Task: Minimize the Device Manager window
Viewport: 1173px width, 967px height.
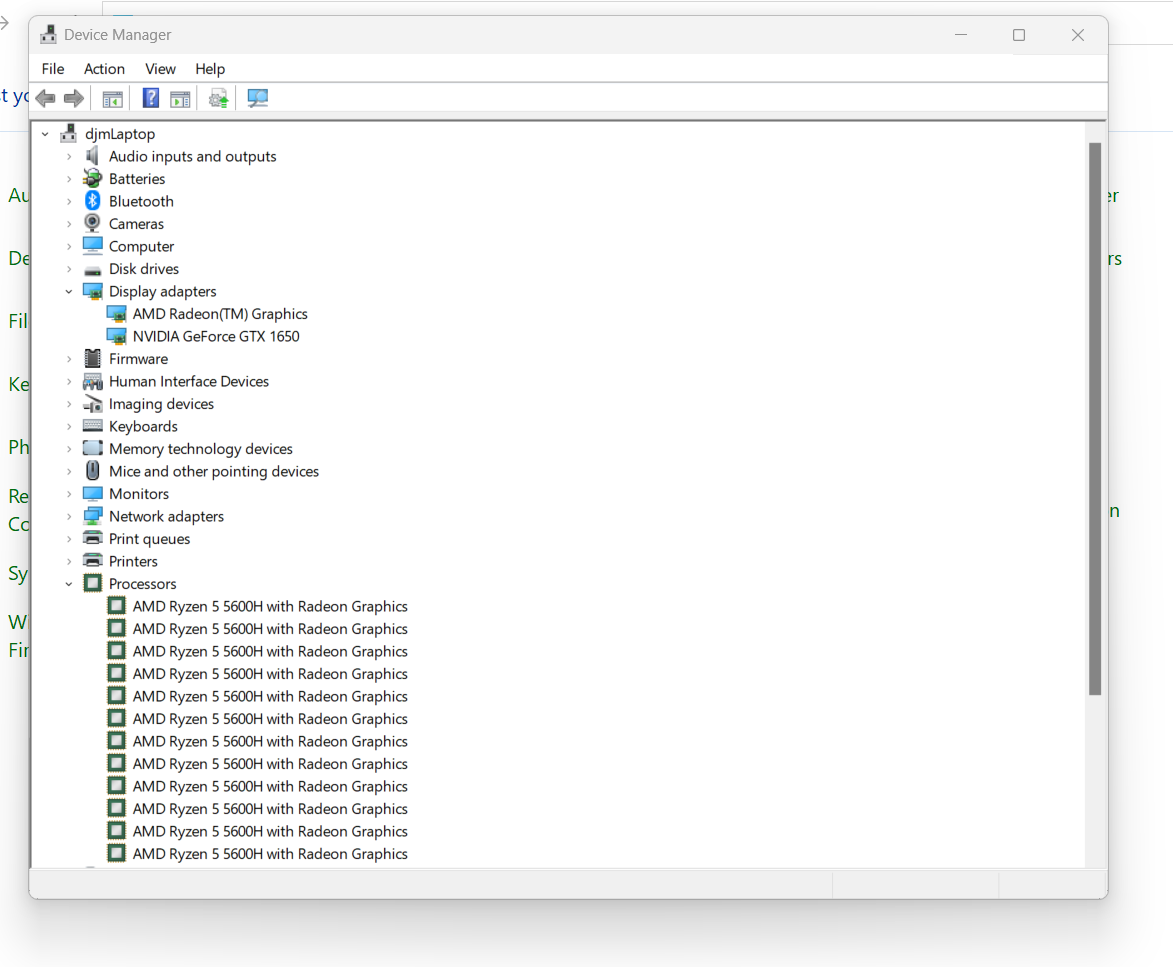Action: 961,34
